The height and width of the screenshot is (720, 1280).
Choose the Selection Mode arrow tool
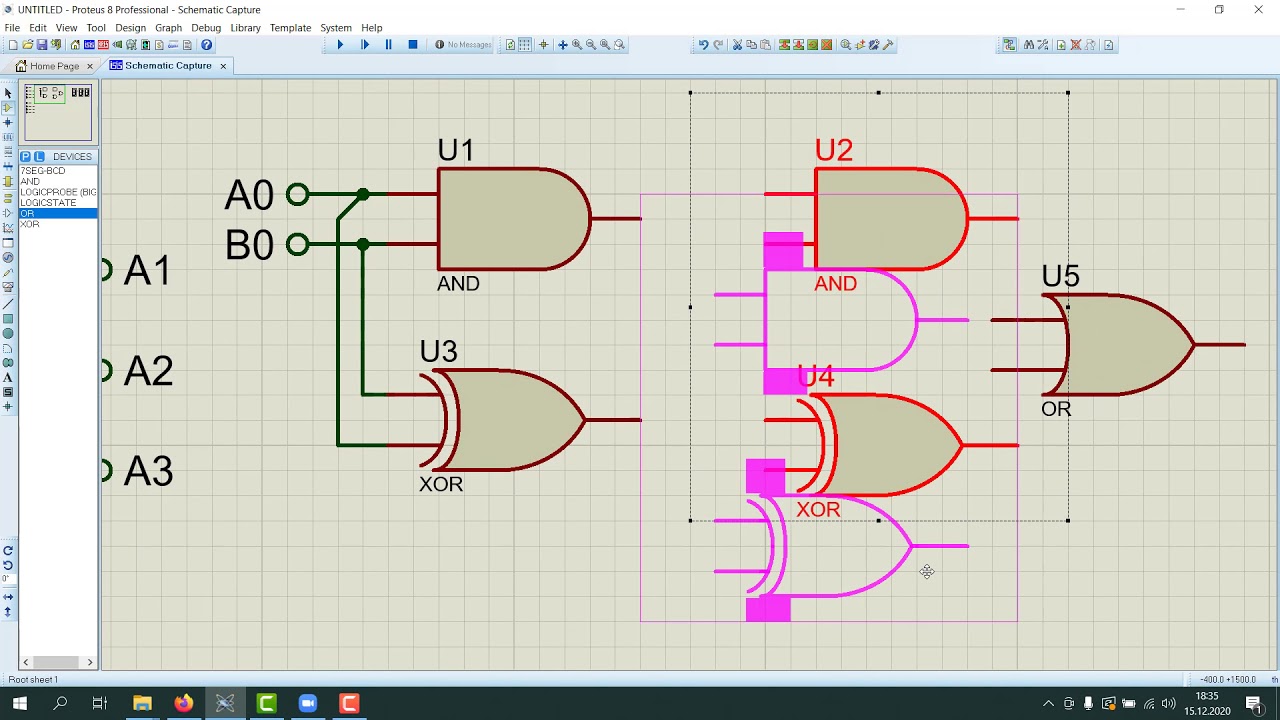coord(8,93)
